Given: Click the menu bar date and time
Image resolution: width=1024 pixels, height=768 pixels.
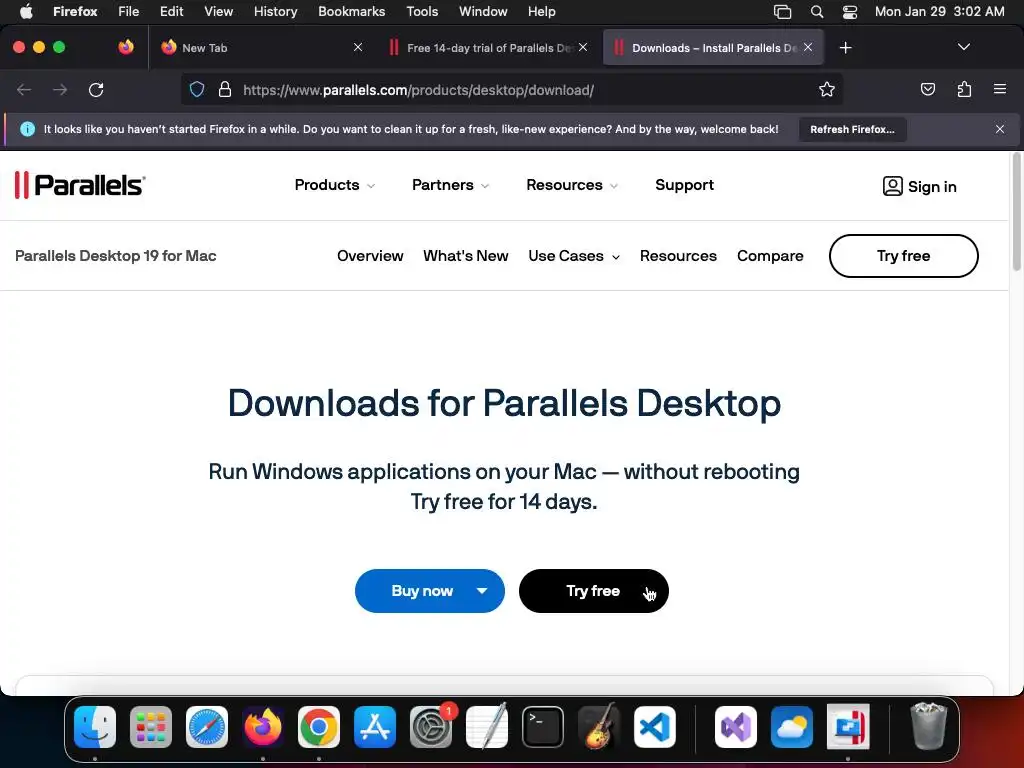Looking at the screenshot, I should point(939,11).
